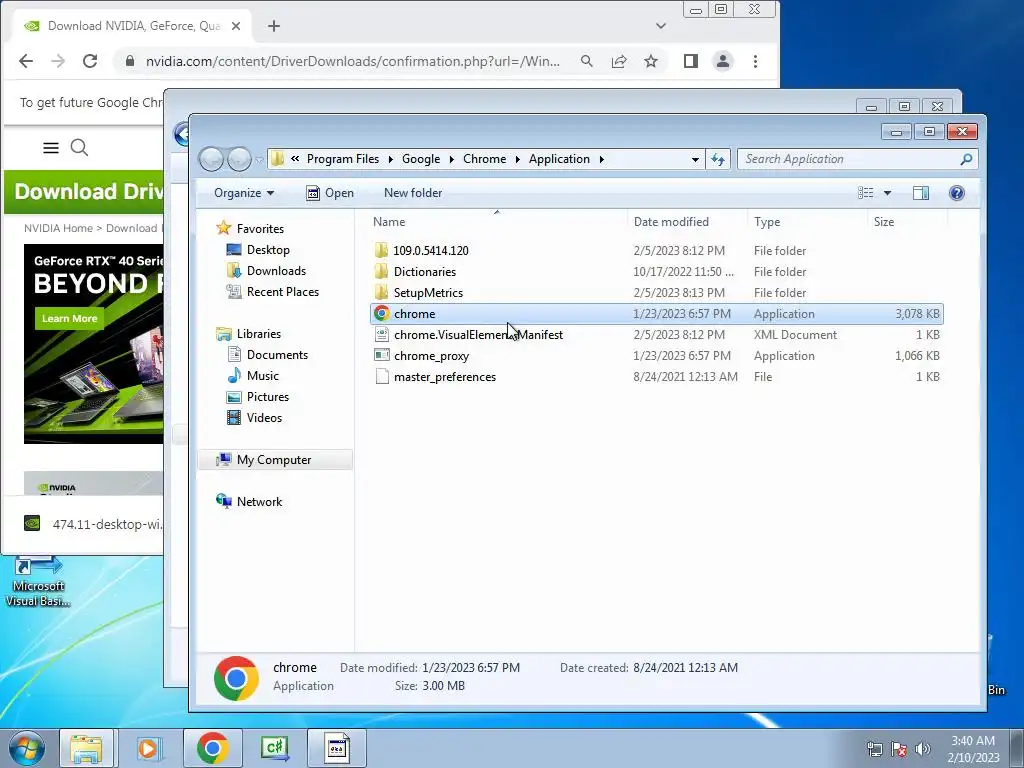Open the Explorer Help button
The width and height of the screenshot is (1024, 768).
(957, 193)
